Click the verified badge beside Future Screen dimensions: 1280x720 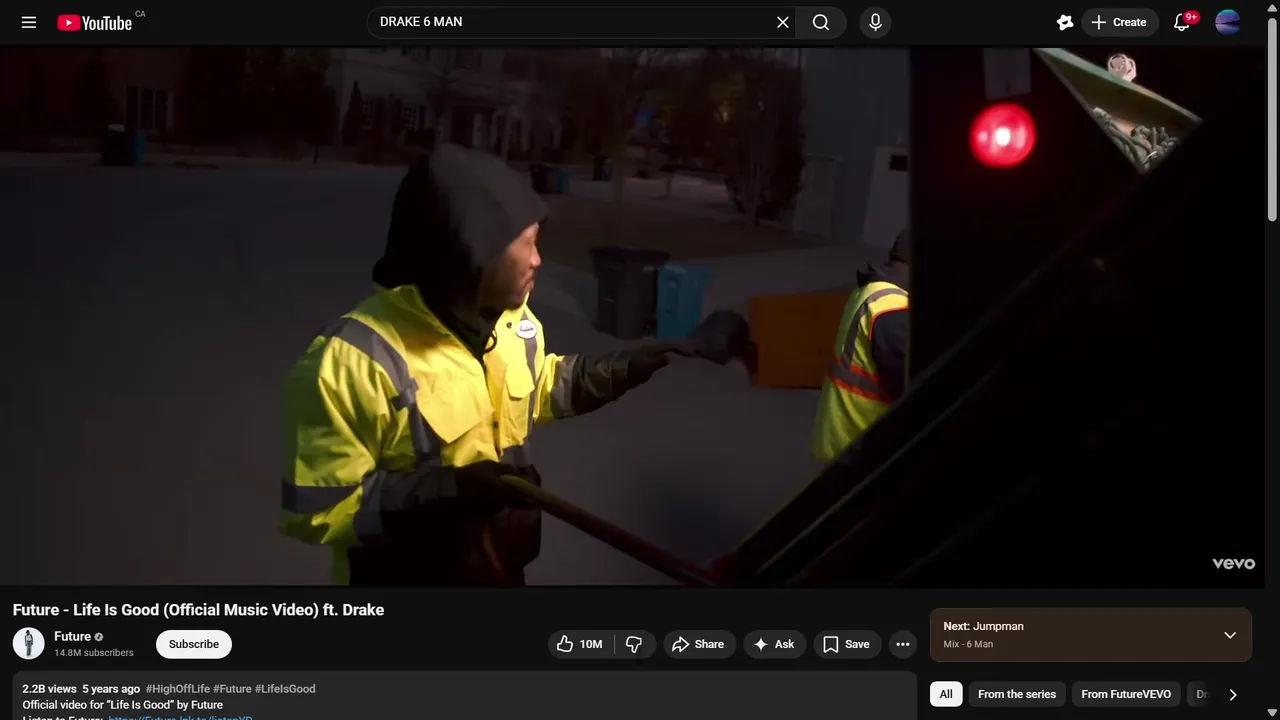[98, 637]
